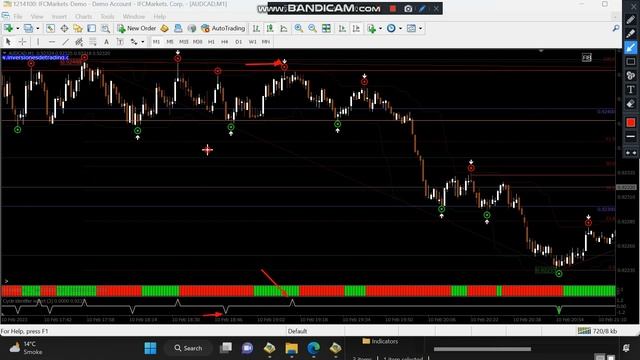Toggle the Market Watch window icon
The height and width of the screenshot is (360, 640).
point(50,28)
